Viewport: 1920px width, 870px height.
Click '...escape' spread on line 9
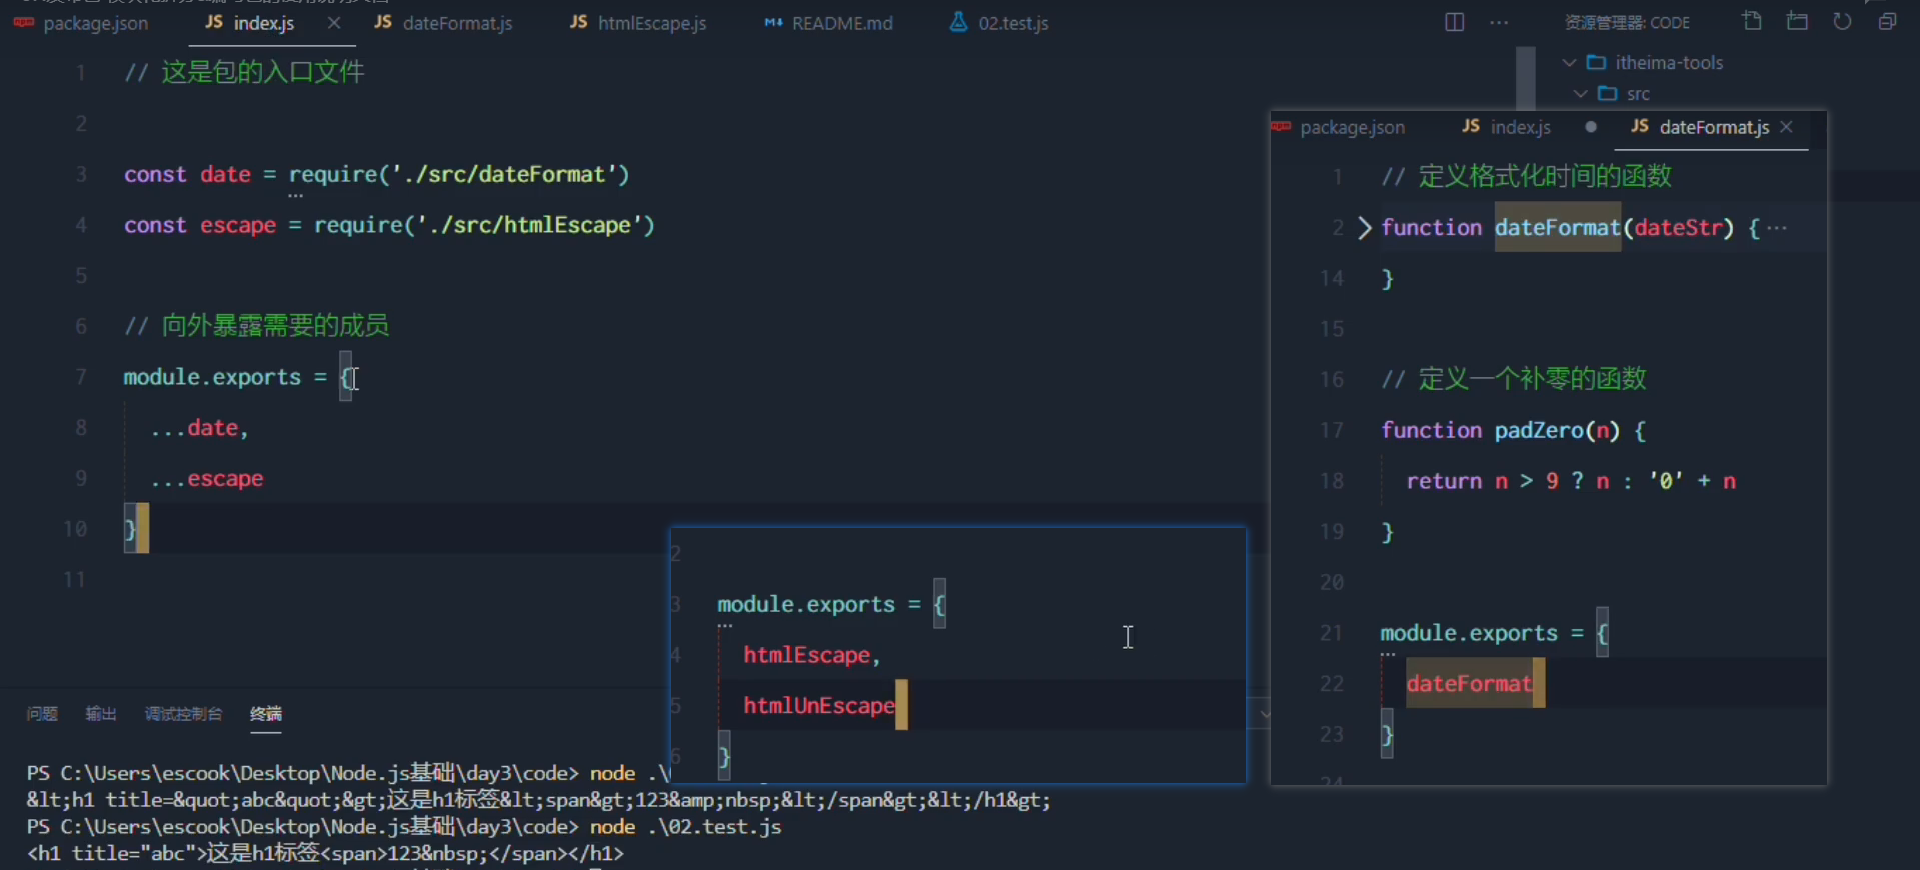[207, 479]
